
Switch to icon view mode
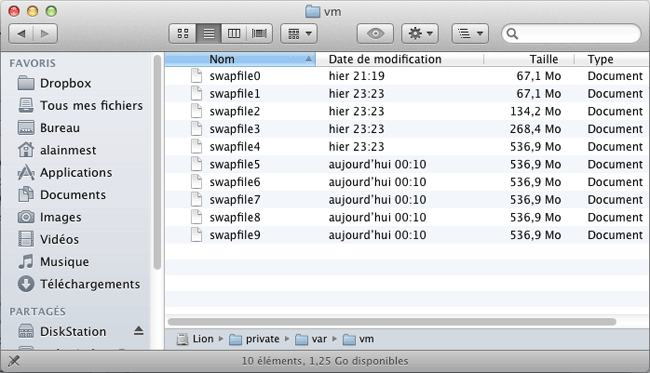tap(183, 34)
